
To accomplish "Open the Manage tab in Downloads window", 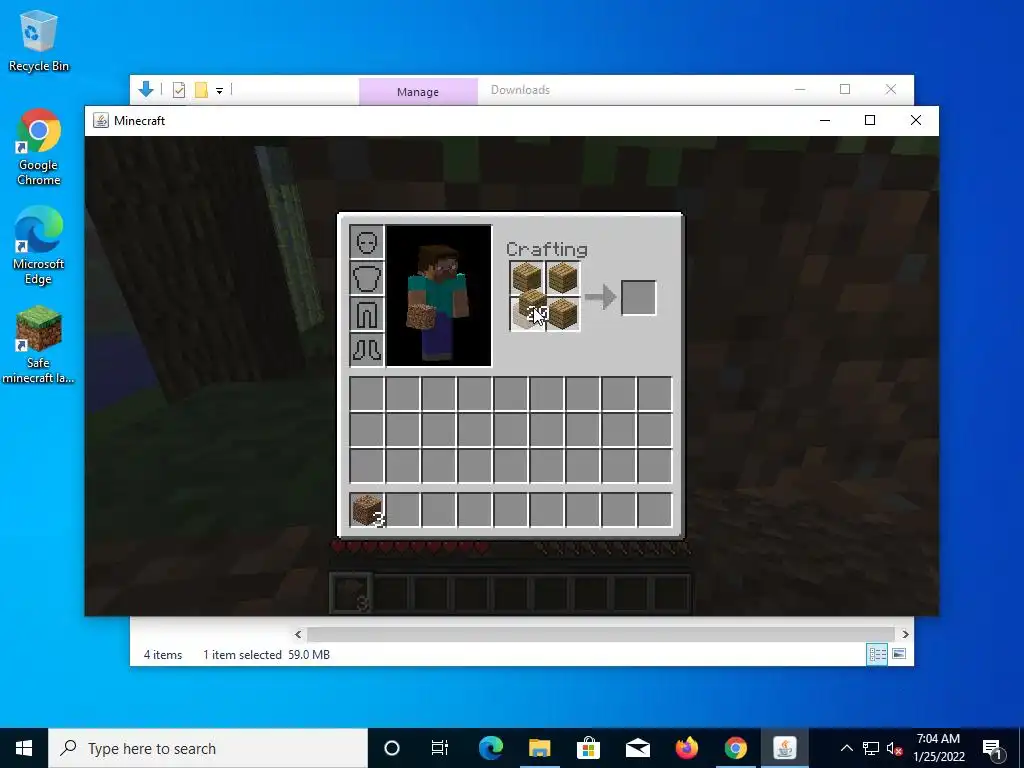I will tap(418, 92).
